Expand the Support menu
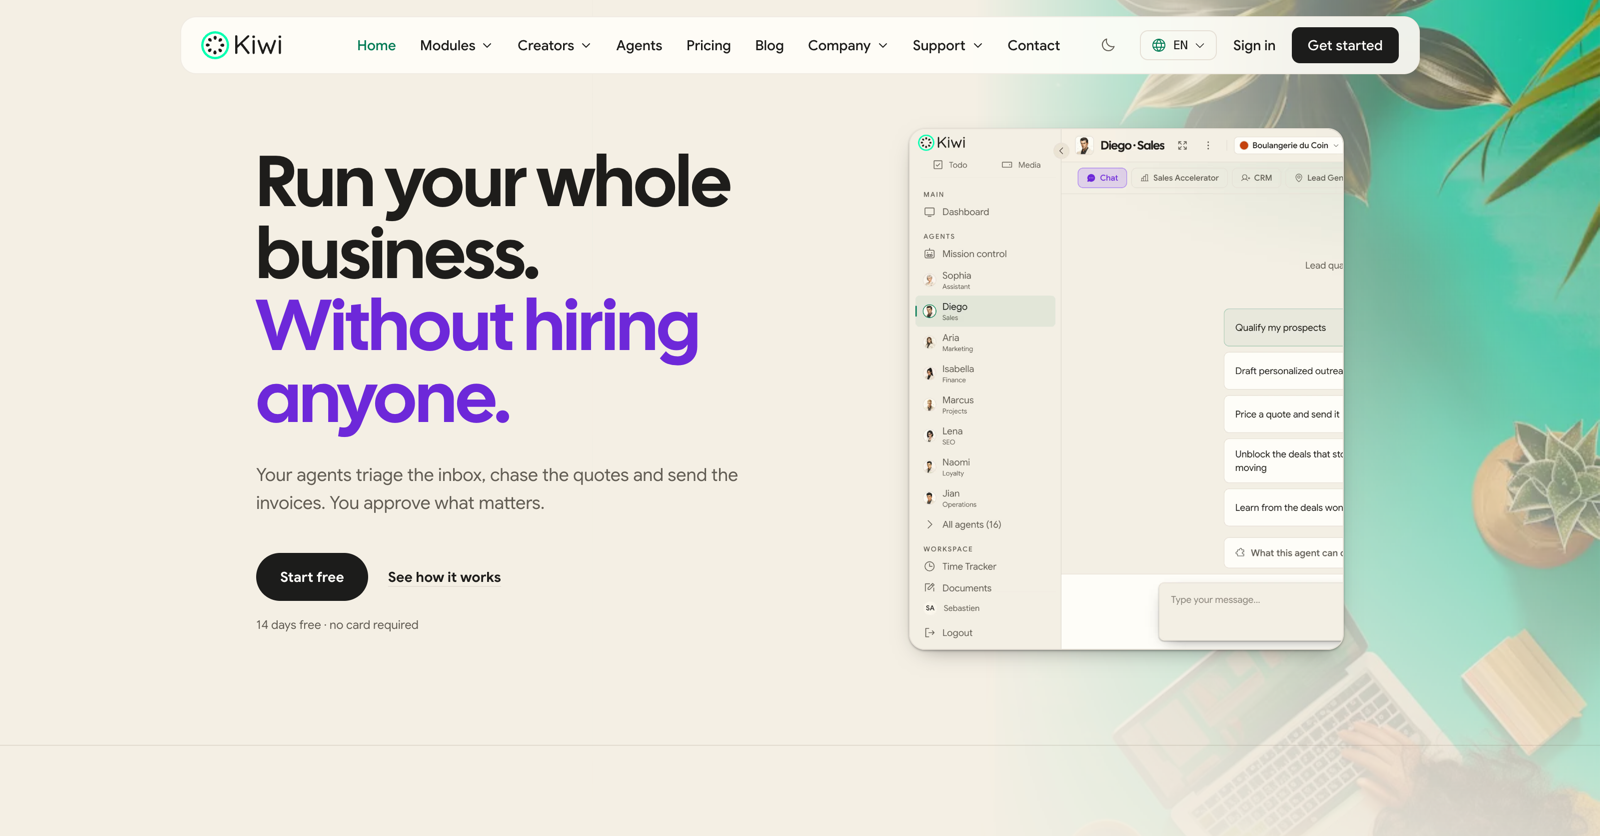Image resolution: width=1600 pixels, height=836 pixels. (x=947, y=45)
